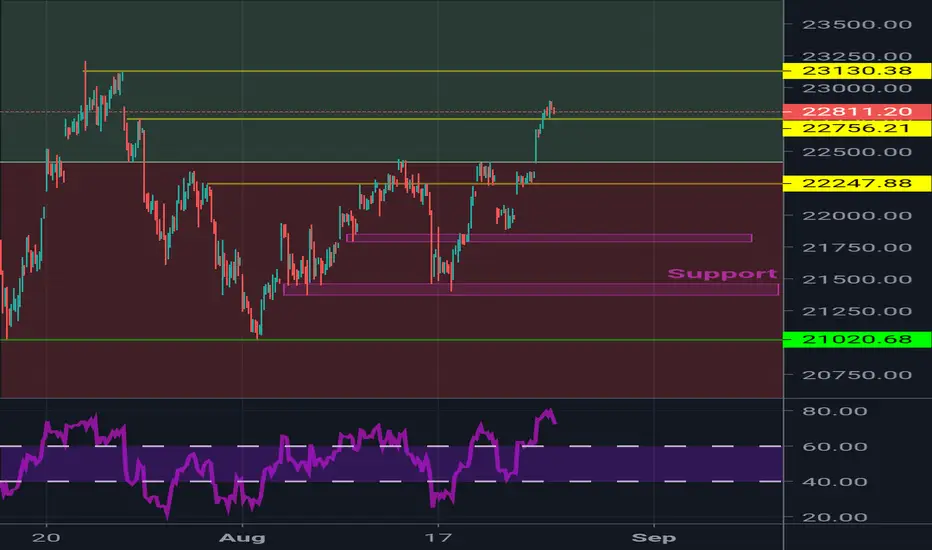Click the 22500.00 price axis tick
Image resolution: width=932 pixels, height=550 pixels.
click(x=857, y=152)
